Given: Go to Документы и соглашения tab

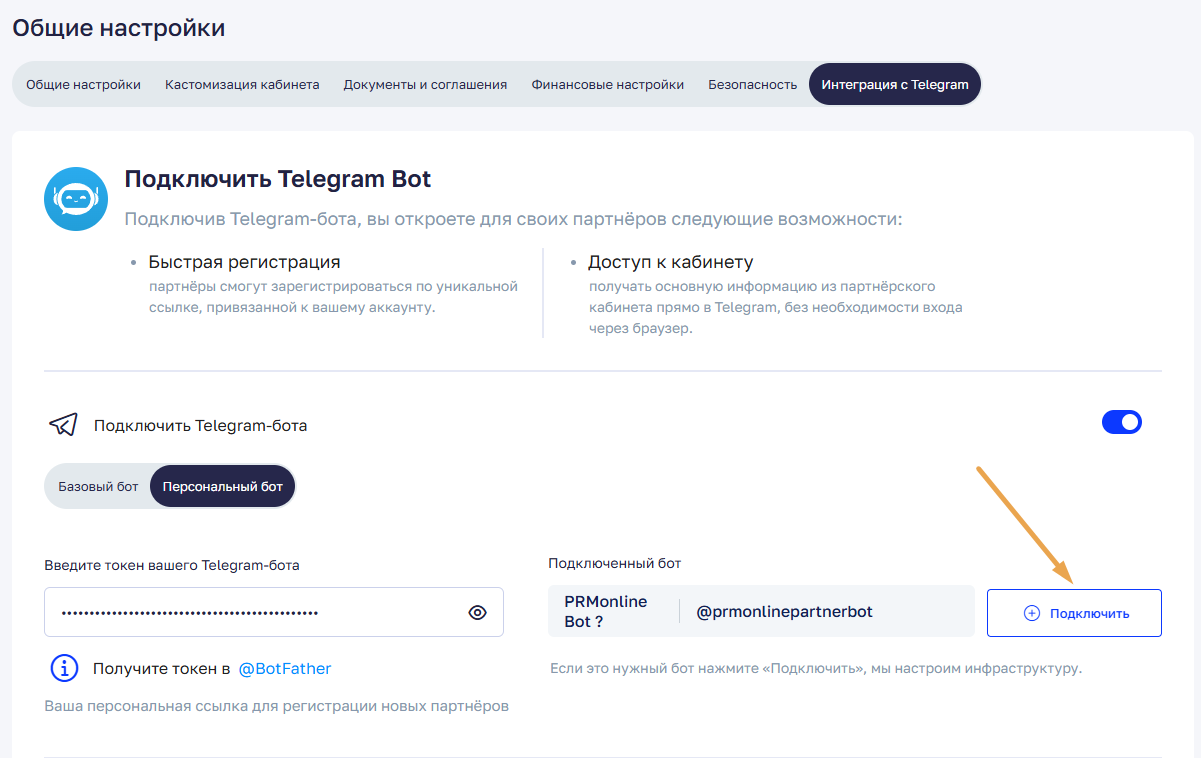Looking at the screenshot, I should 425,84.
